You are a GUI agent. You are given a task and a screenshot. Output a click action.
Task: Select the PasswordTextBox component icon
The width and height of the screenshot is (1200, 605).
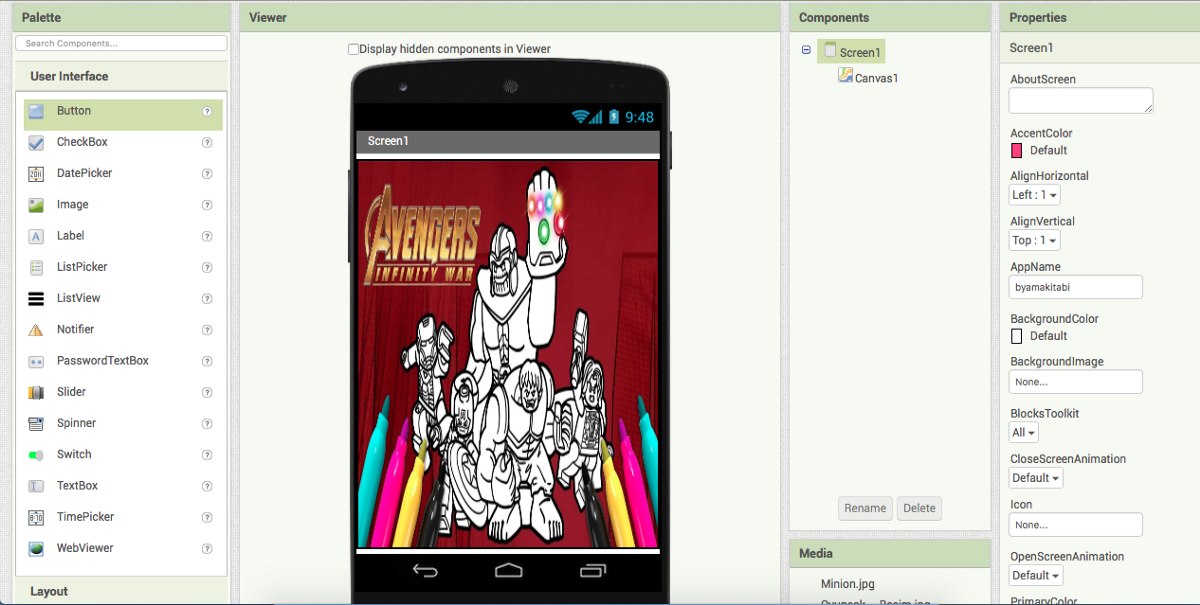click(36, 361)
